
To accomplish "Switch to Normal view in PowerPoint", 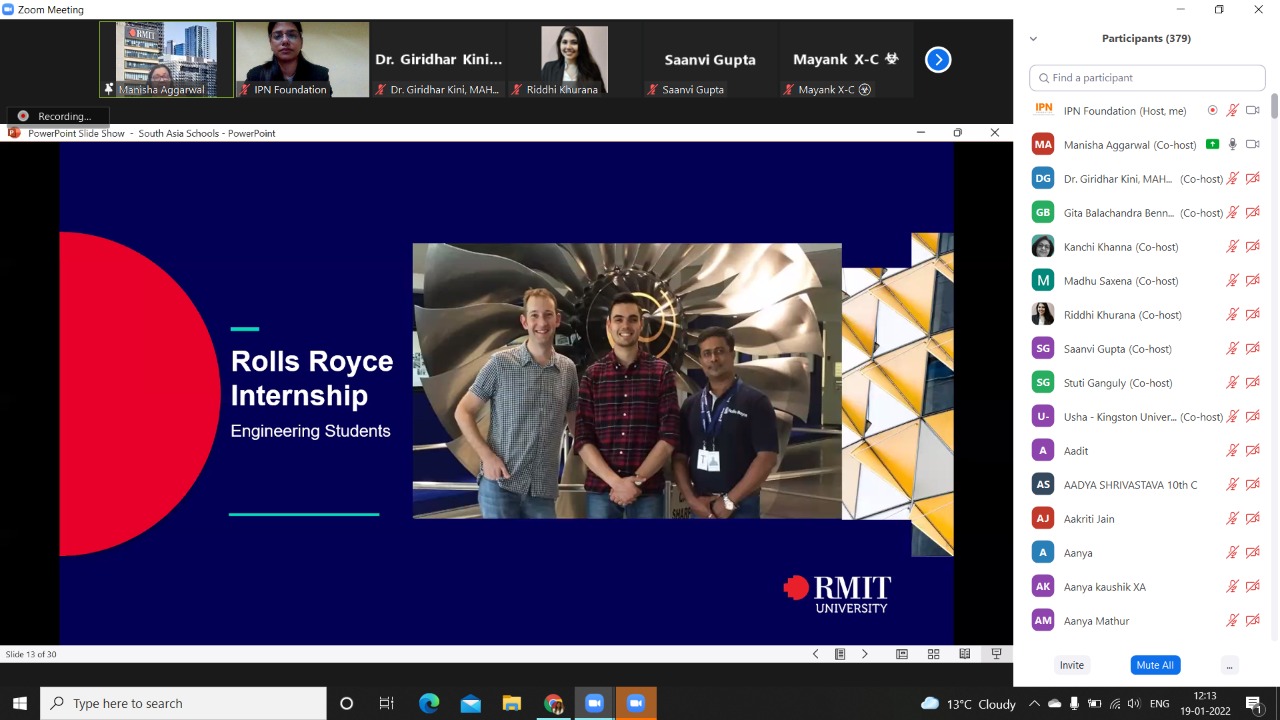I will [902, 654].
